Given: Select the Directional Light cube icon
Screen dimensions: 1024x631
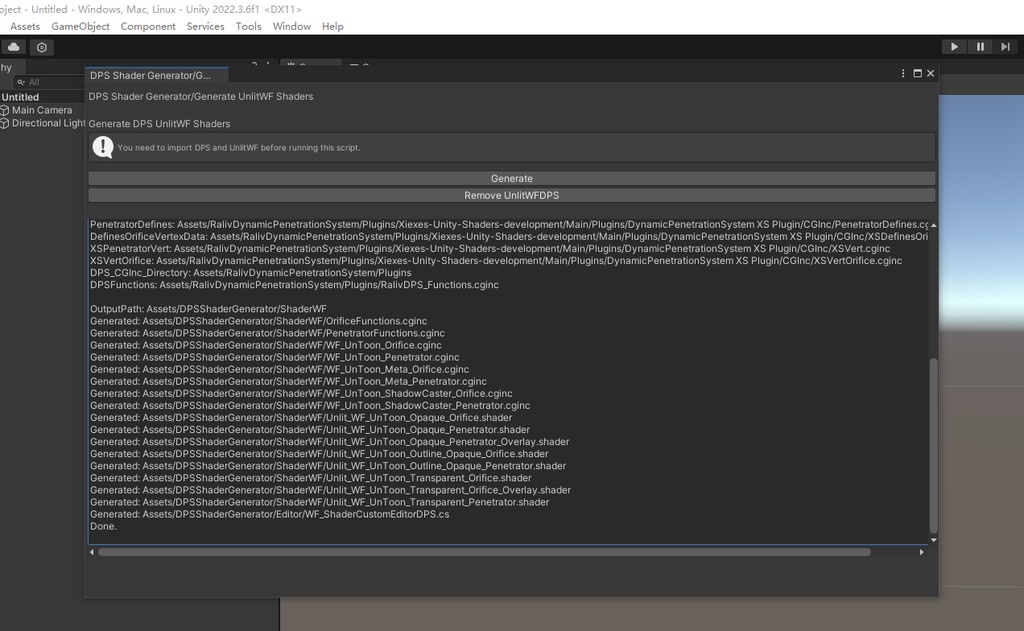Looking at the screenshot, I should [x=5, y=123].
